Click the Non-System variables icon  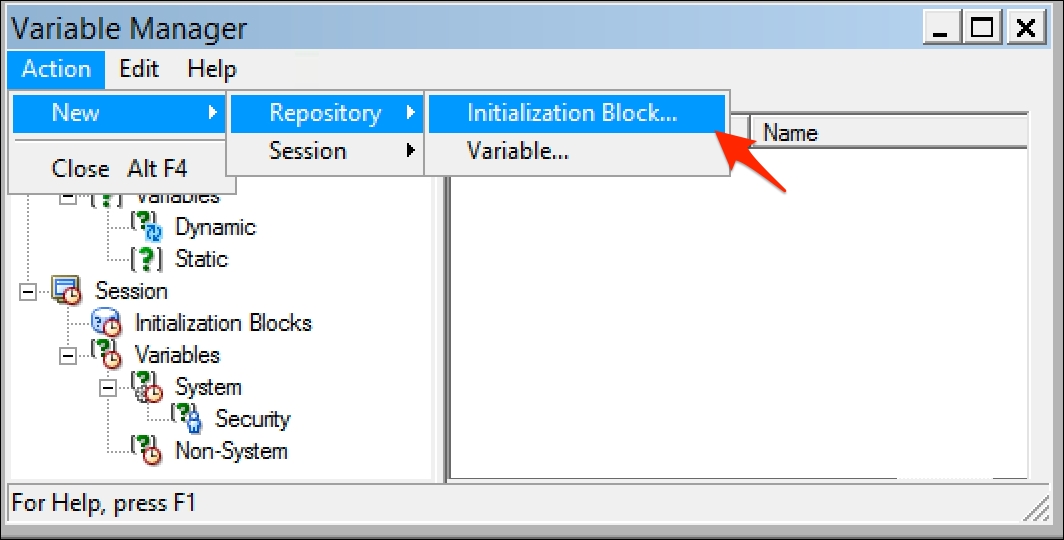(147, 450)
